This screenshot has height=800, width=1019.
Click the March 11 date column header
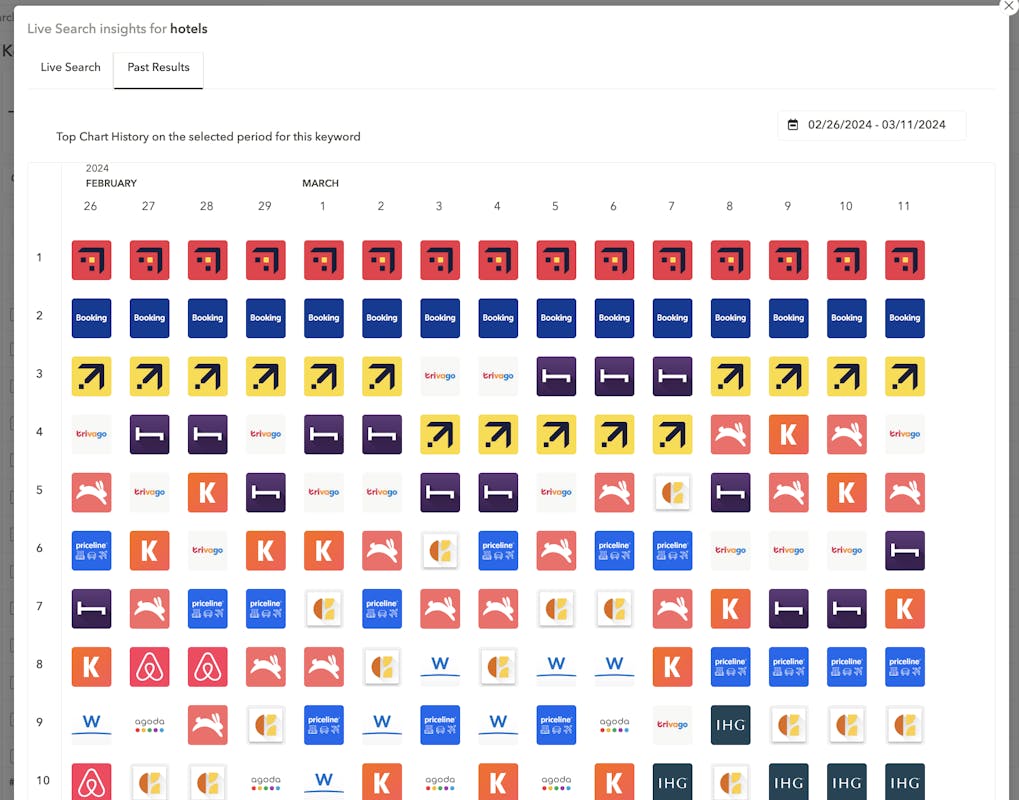904,207
